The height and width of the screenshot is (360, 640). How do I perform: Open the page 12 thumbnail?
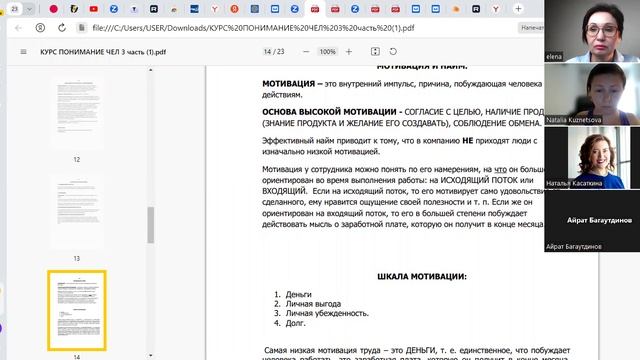(x=77, y=113)
